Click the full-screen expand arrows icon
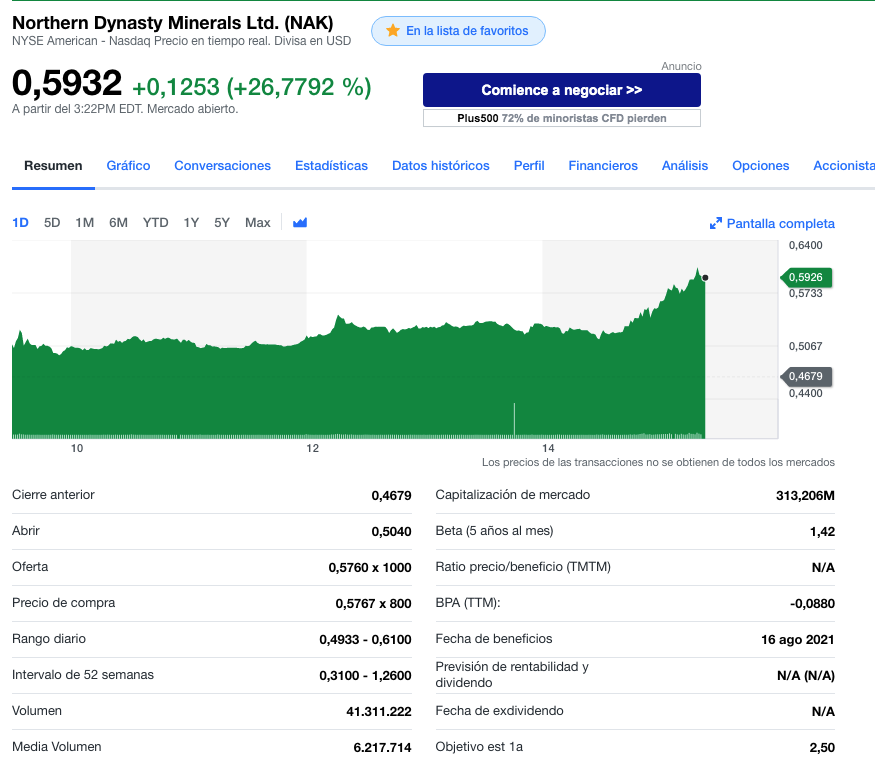875x771 pixels. pyautogui.click(x=715, y=223)
